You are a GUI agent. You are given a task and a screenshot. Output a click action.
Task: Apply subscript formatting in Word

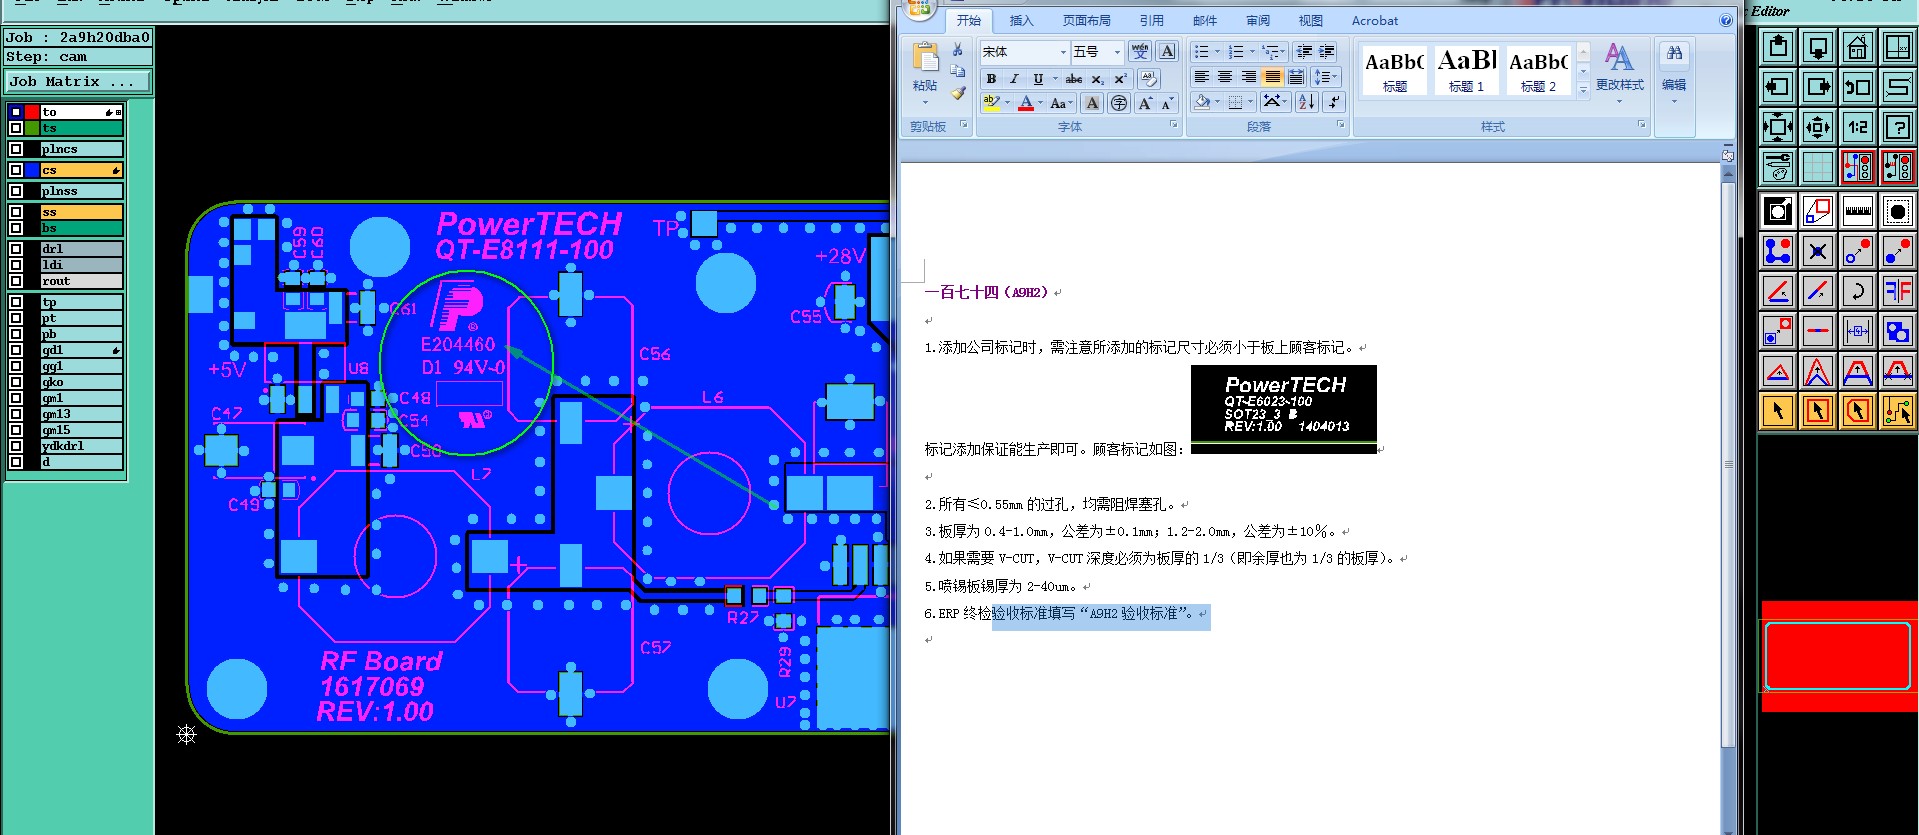[1097, 78]
